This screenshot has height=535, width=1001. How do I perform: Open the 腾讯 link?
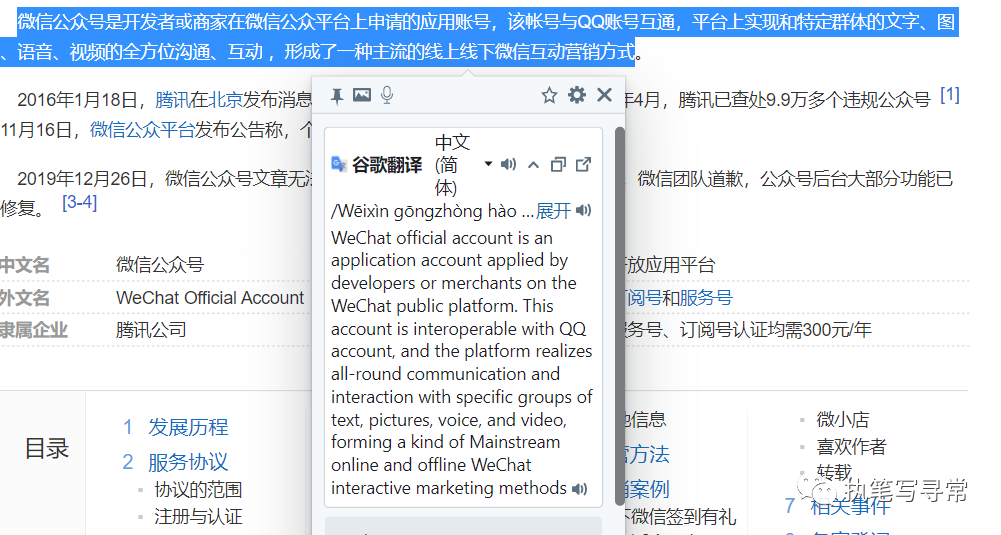(x=172, y=100)
